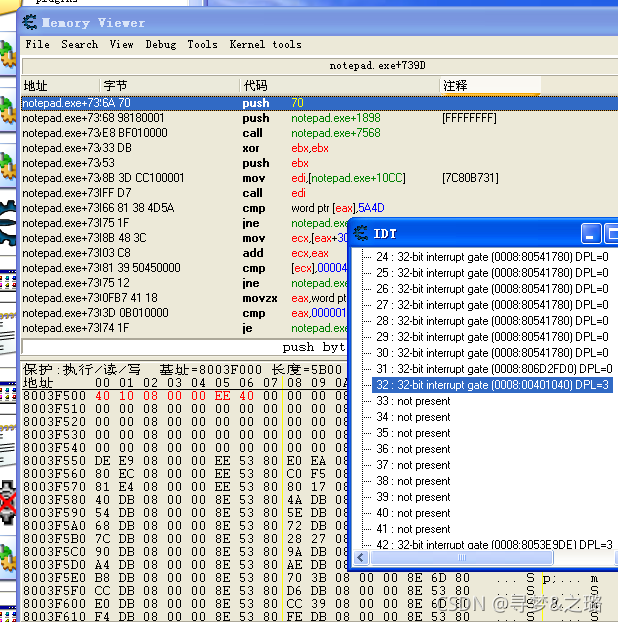Select IDT entry 25 interrupt gate
Image resolution: width=618 pixels, height=622 pixels.
pos(492,273)
